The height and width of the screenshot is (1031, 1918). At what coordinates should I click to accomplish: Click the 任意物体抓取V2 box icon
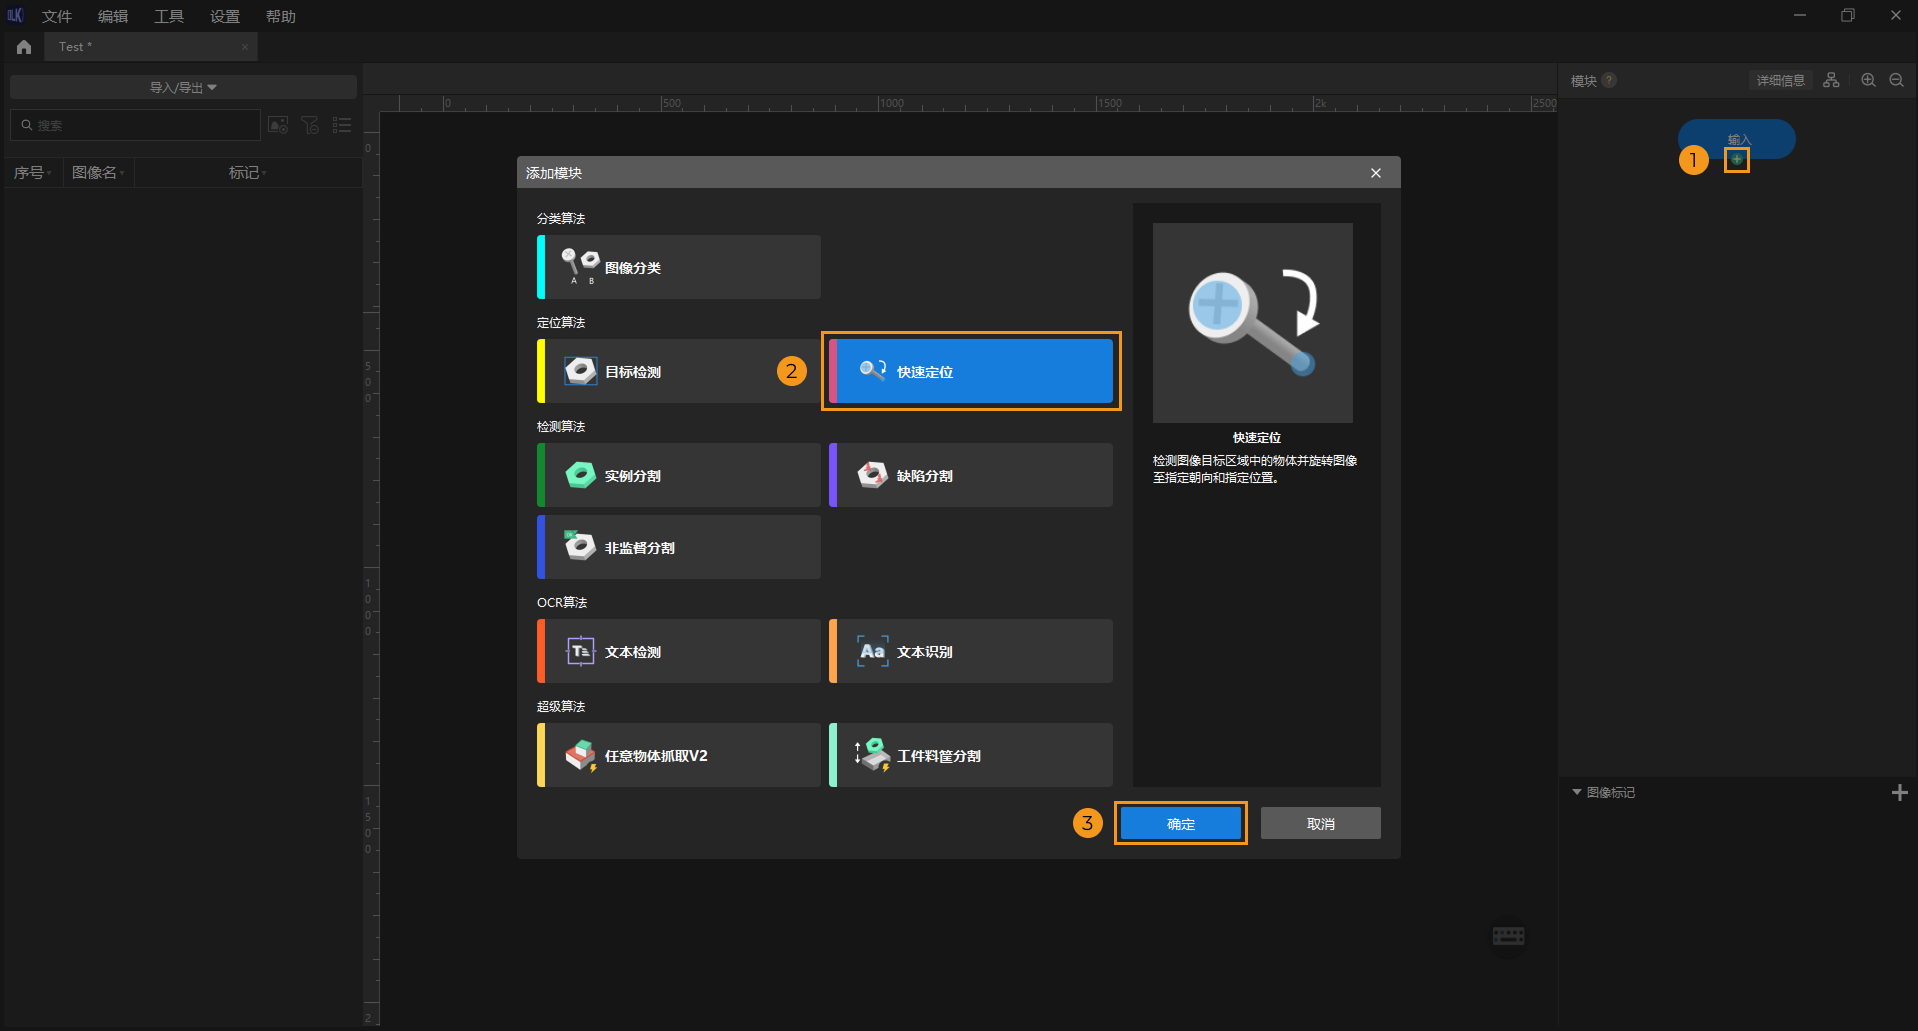pyautogui.click(x=580, y=755)
